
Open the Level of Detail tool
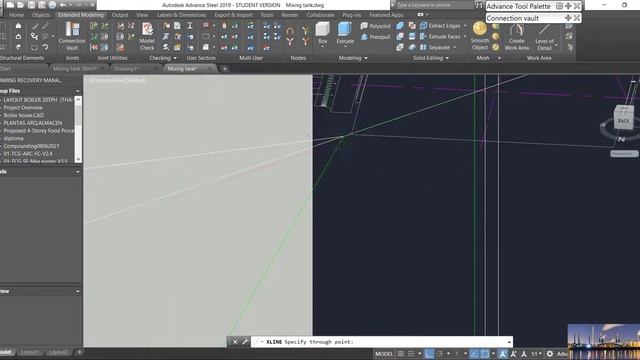point(544,37)
